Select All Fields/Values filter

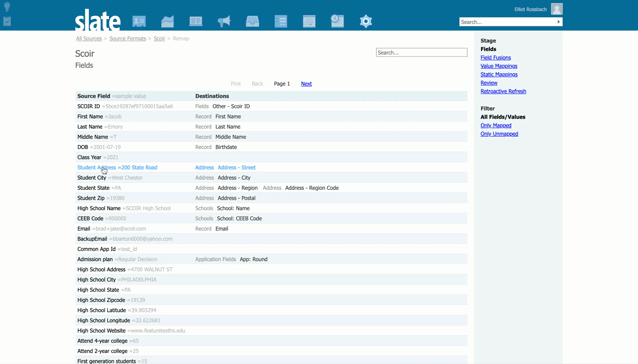tap(503, 117)
